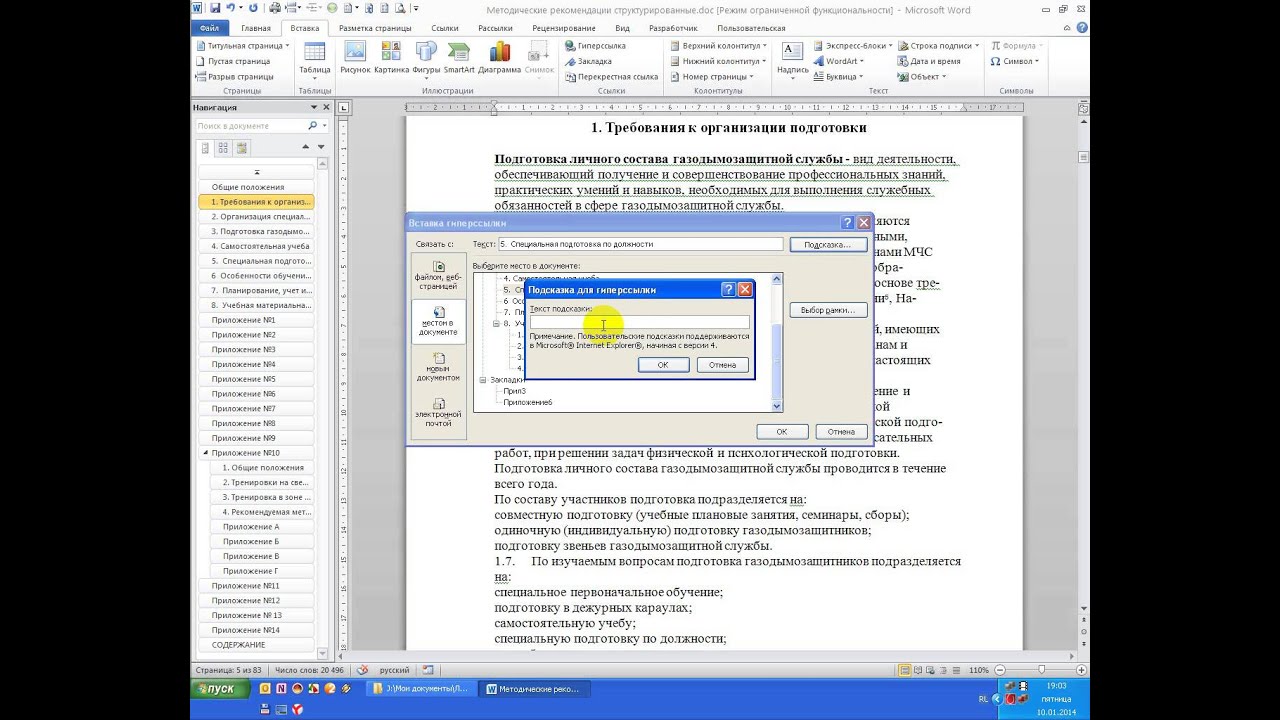Switch to the Главная tab

255,28
